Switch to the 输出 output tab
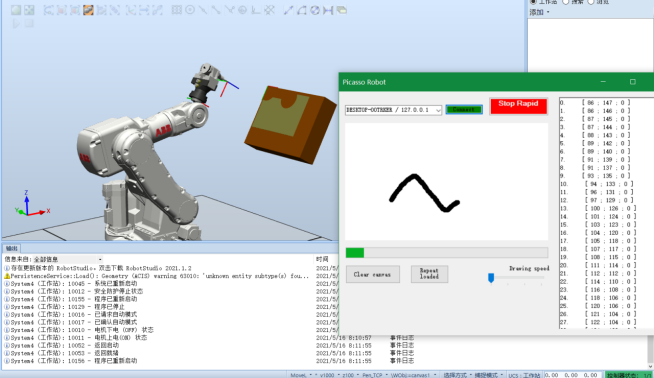Screen dimensions: 654x378 click(12, 248)
